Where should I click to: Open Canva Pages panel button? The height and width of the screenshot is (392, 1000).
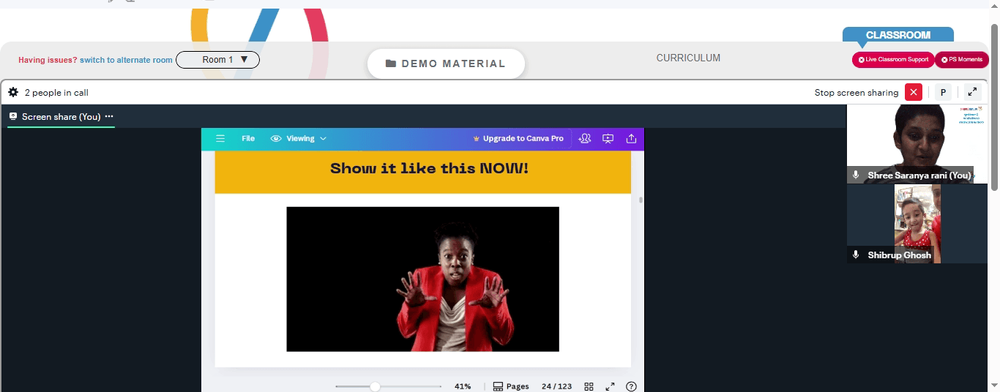coord(511,386)
